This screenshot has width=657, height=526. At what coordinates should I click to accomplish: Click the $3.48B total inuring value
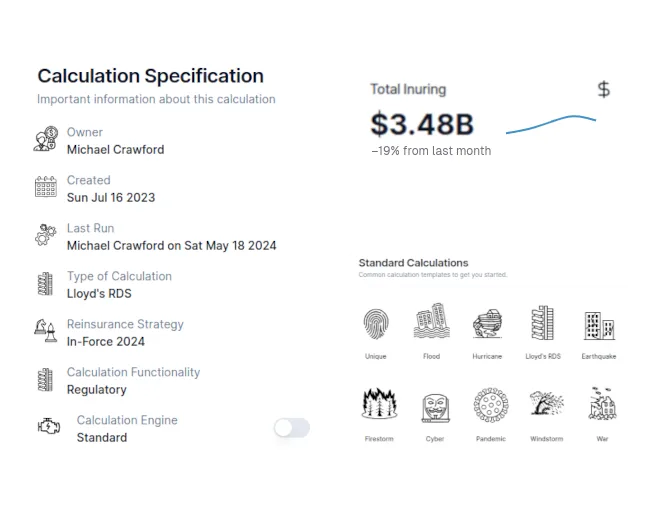click(421, 124)
